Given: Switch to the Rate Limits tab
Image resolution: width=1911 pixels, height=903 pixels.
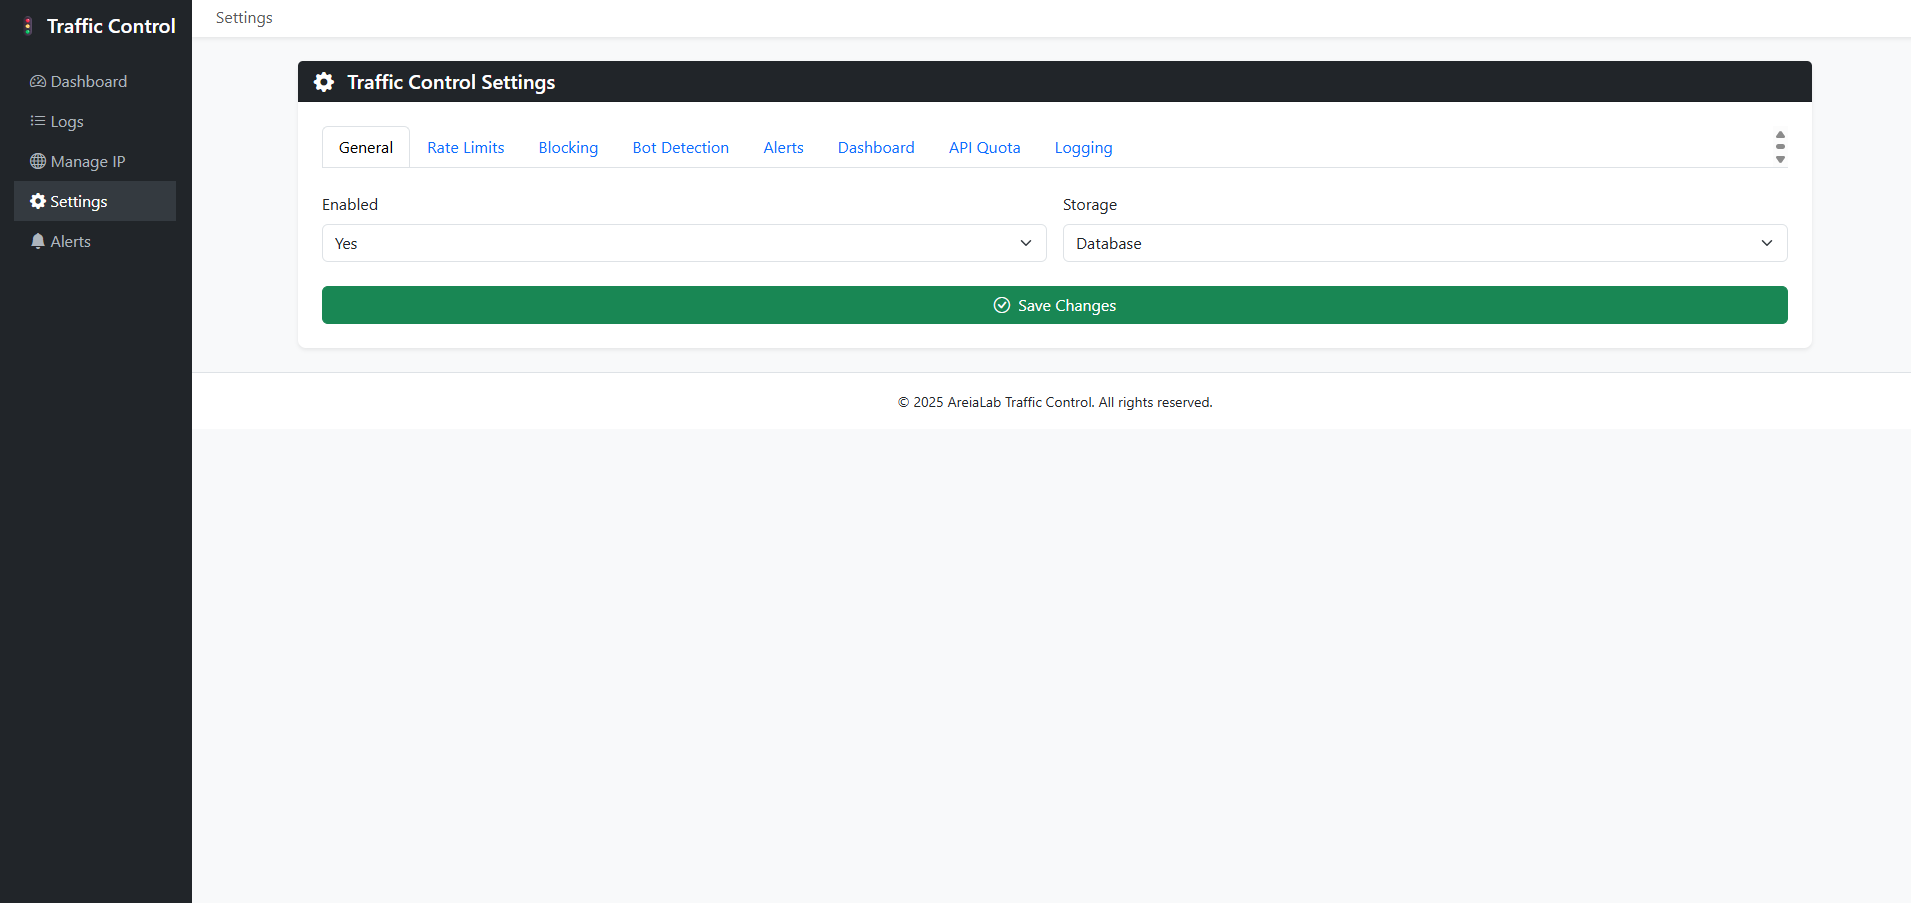Looking at the screenshot, I should 465,148.
